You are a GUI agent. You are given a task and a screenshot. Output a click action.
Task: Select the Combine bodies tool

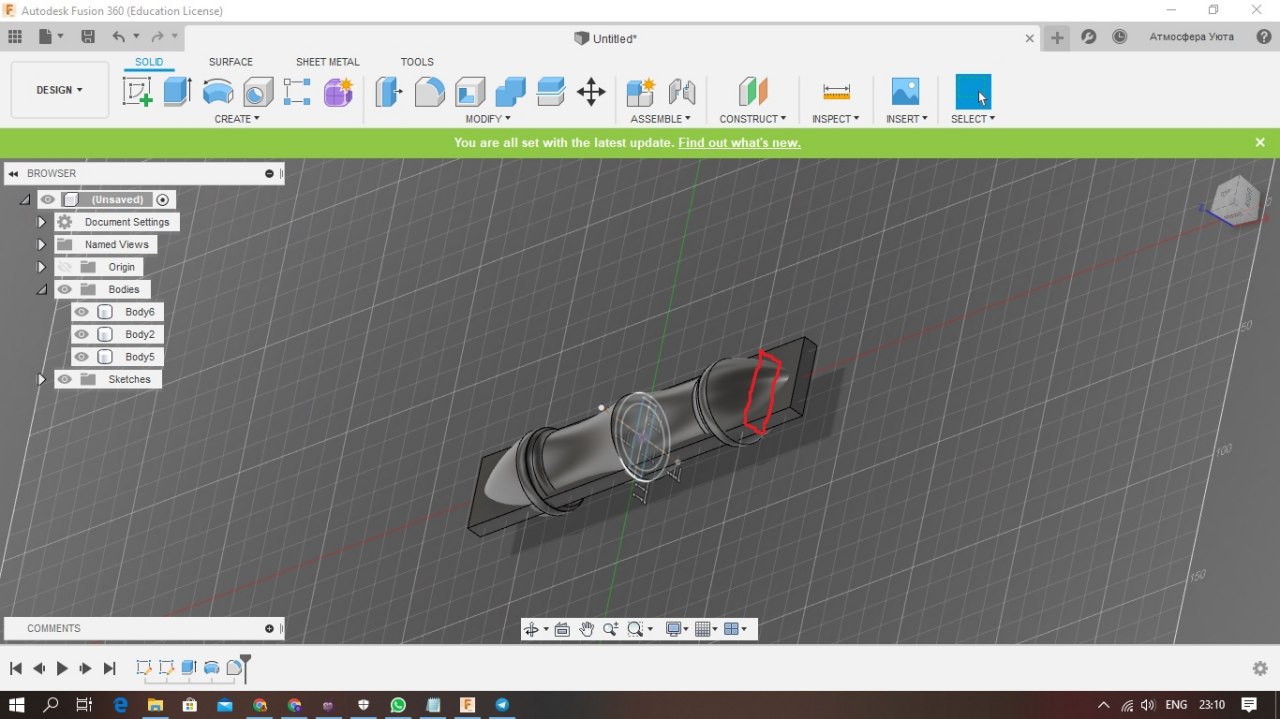[510, 92]
